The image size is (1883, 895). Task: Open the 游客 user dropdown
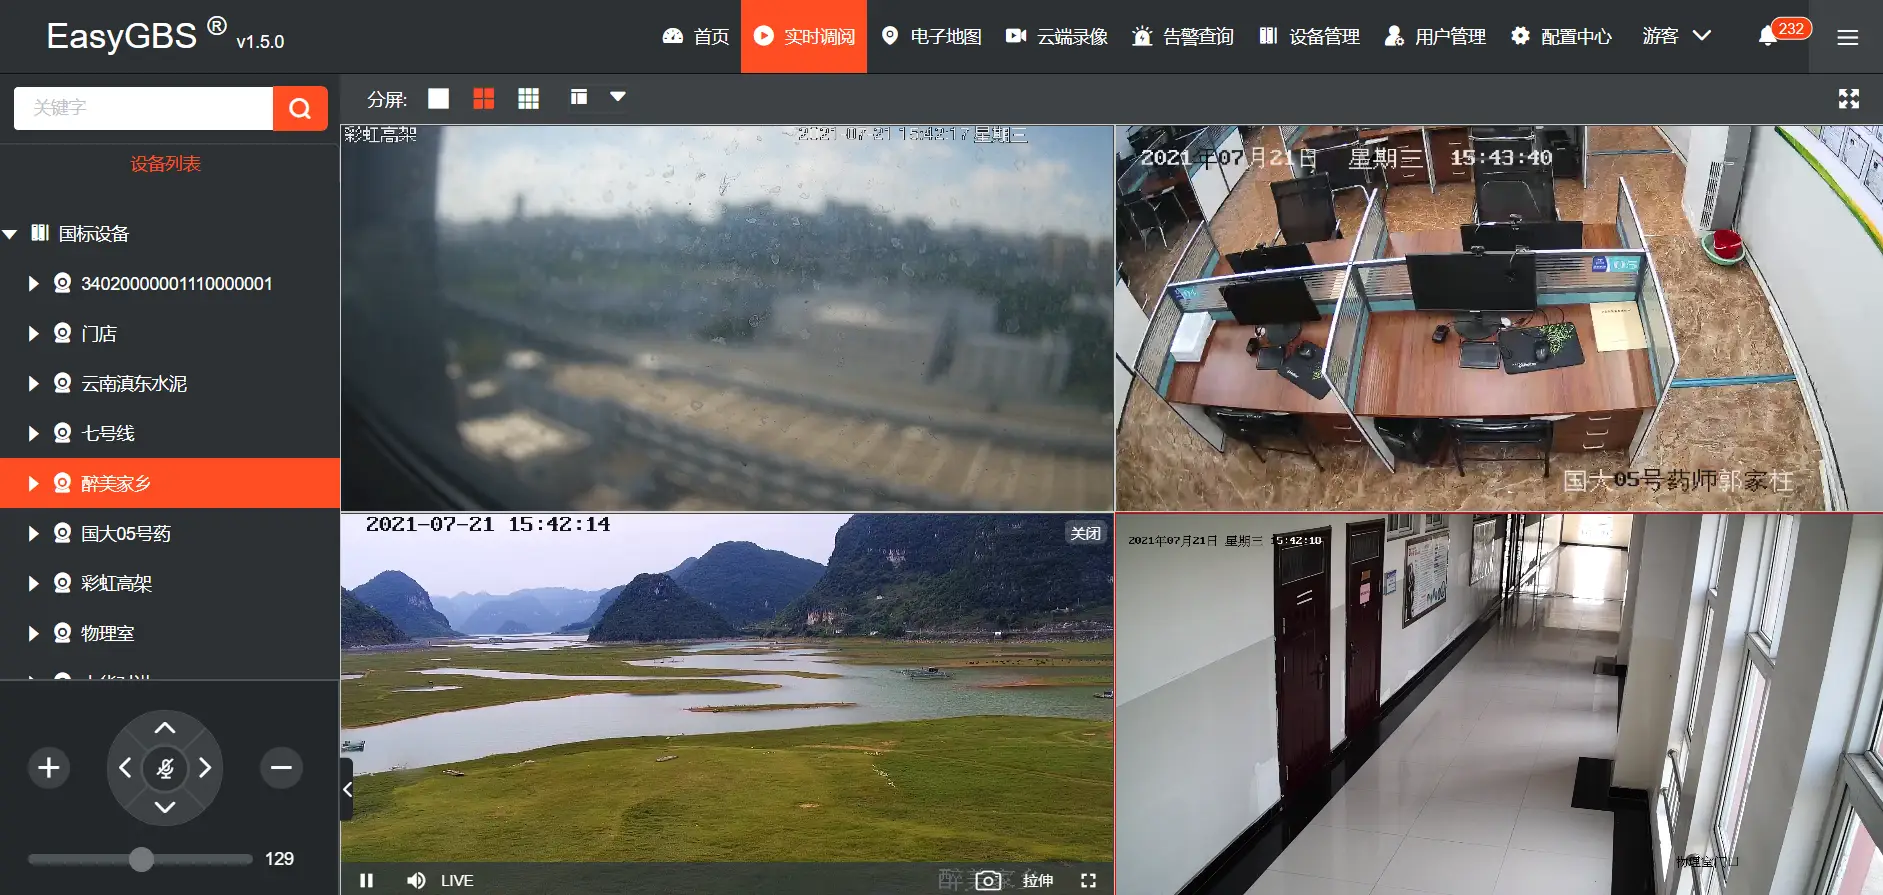tap(1677, 36)
